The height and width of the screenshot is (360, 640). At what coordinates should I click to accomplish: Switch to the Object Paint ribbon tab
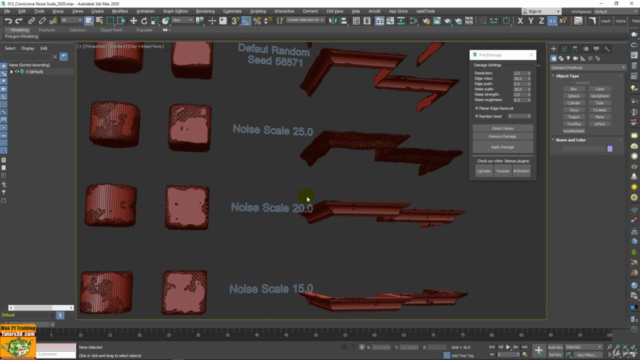click(111, 30)
